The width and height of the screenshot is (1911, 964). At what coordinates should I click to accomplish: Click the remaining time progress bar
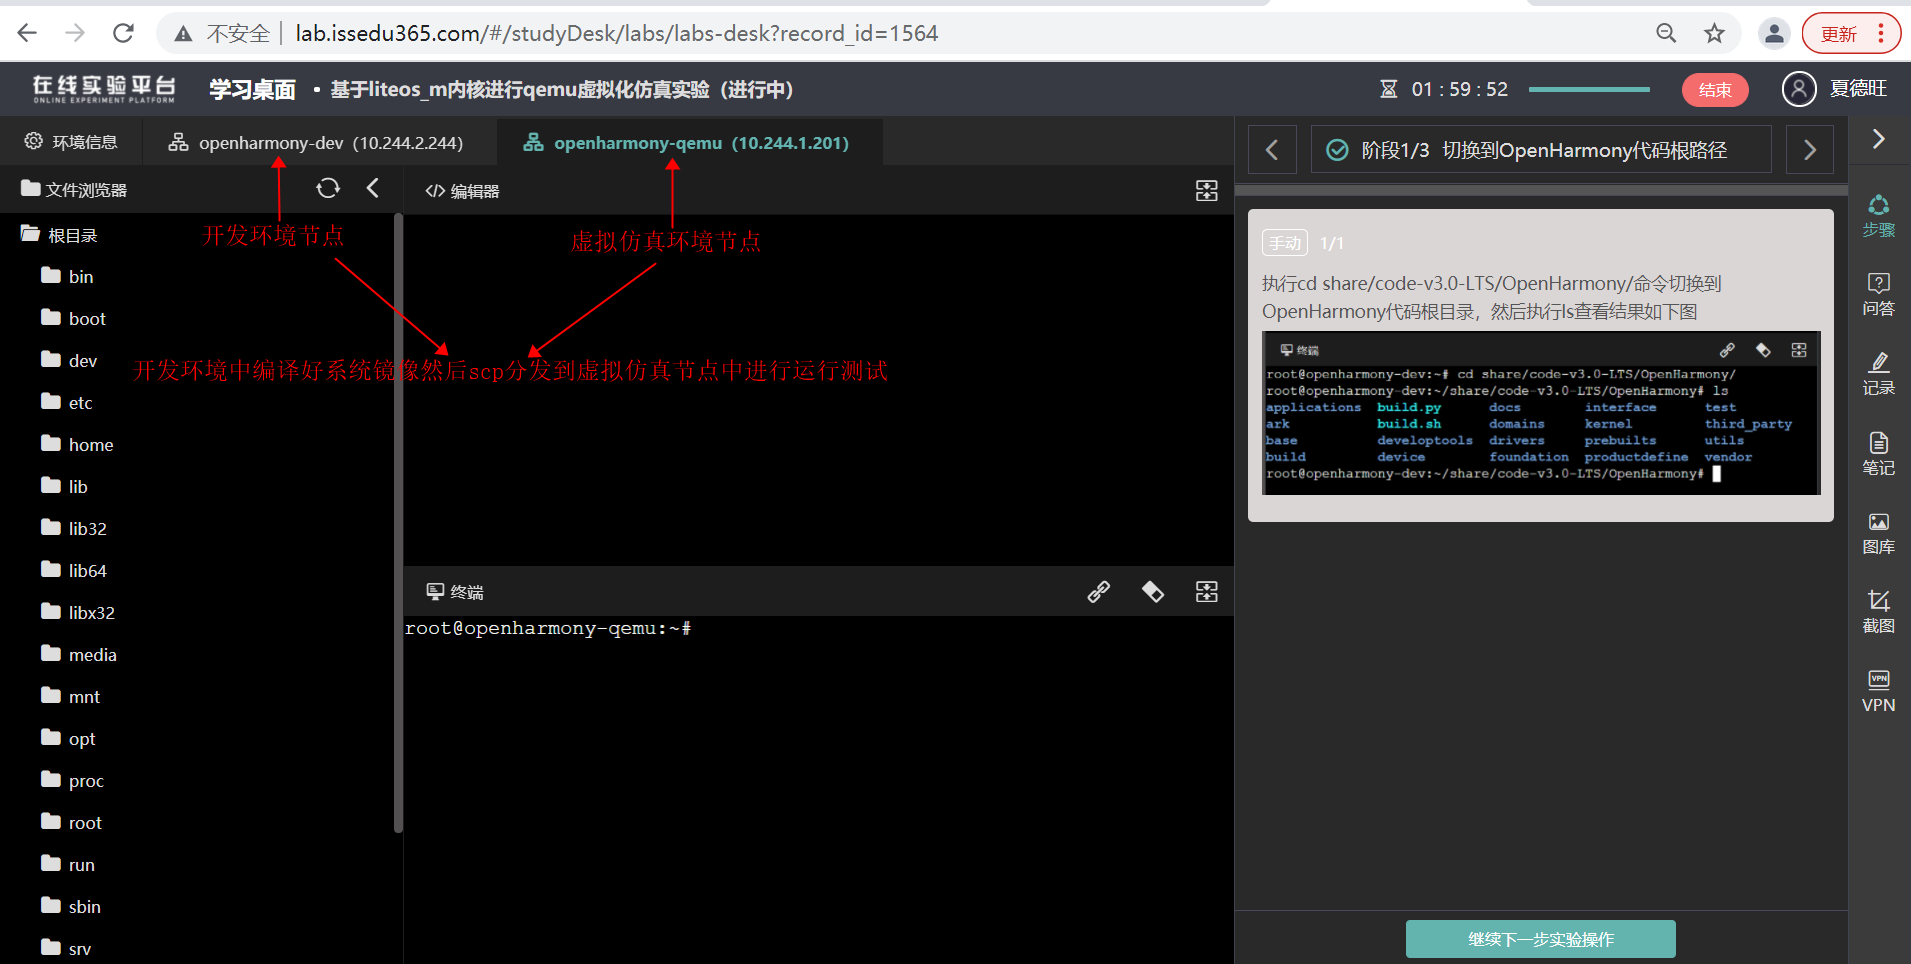click(x=1589, y=89)
